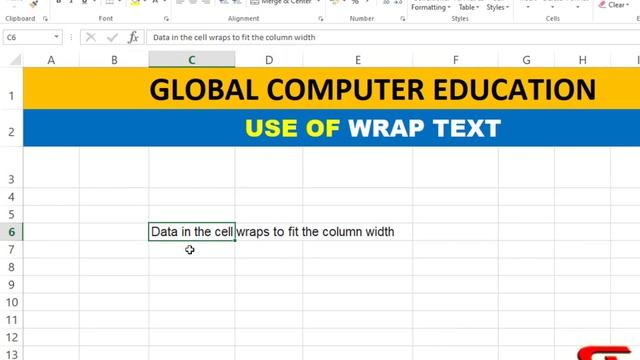Select row 10 header
This screenshot has height=360, width=640.
coord(11,302)
